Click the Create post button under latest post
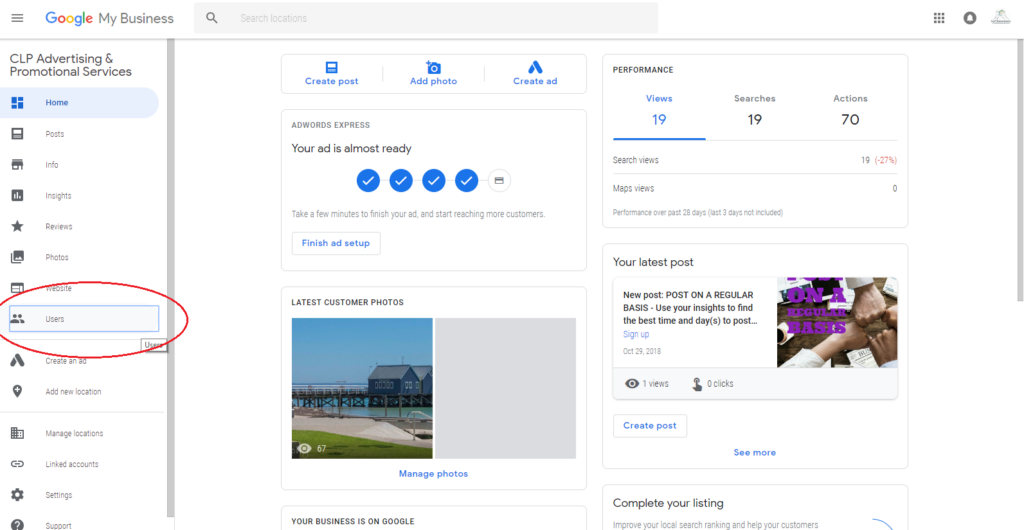The width and height of the screenshot is (1024, 530). pos(650,426)
